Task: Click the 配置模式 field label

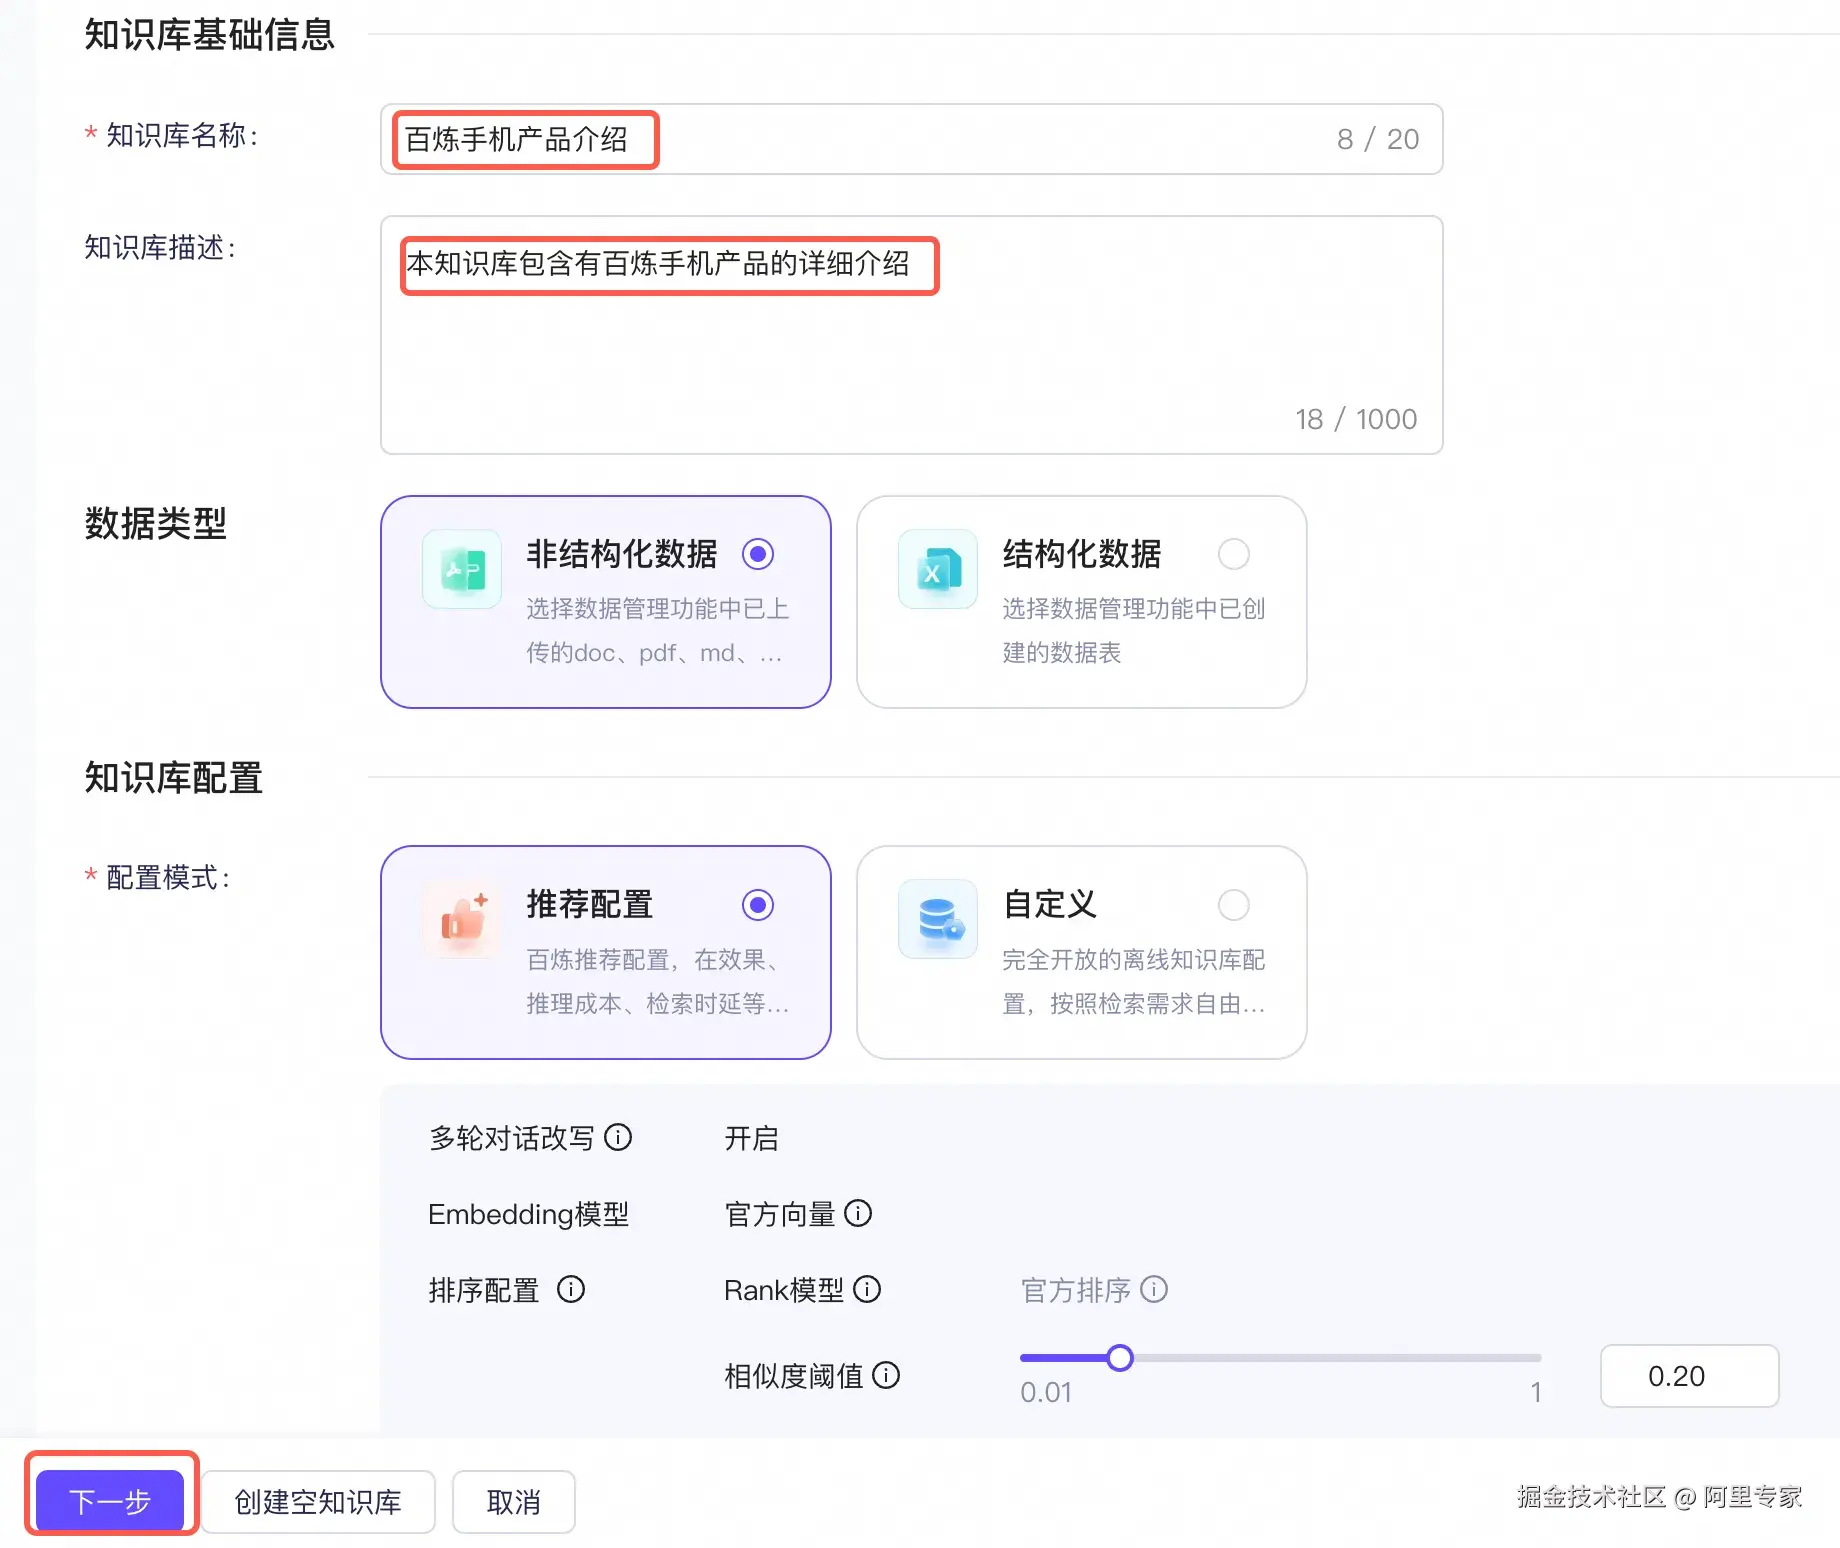Action: click(168, 877)
